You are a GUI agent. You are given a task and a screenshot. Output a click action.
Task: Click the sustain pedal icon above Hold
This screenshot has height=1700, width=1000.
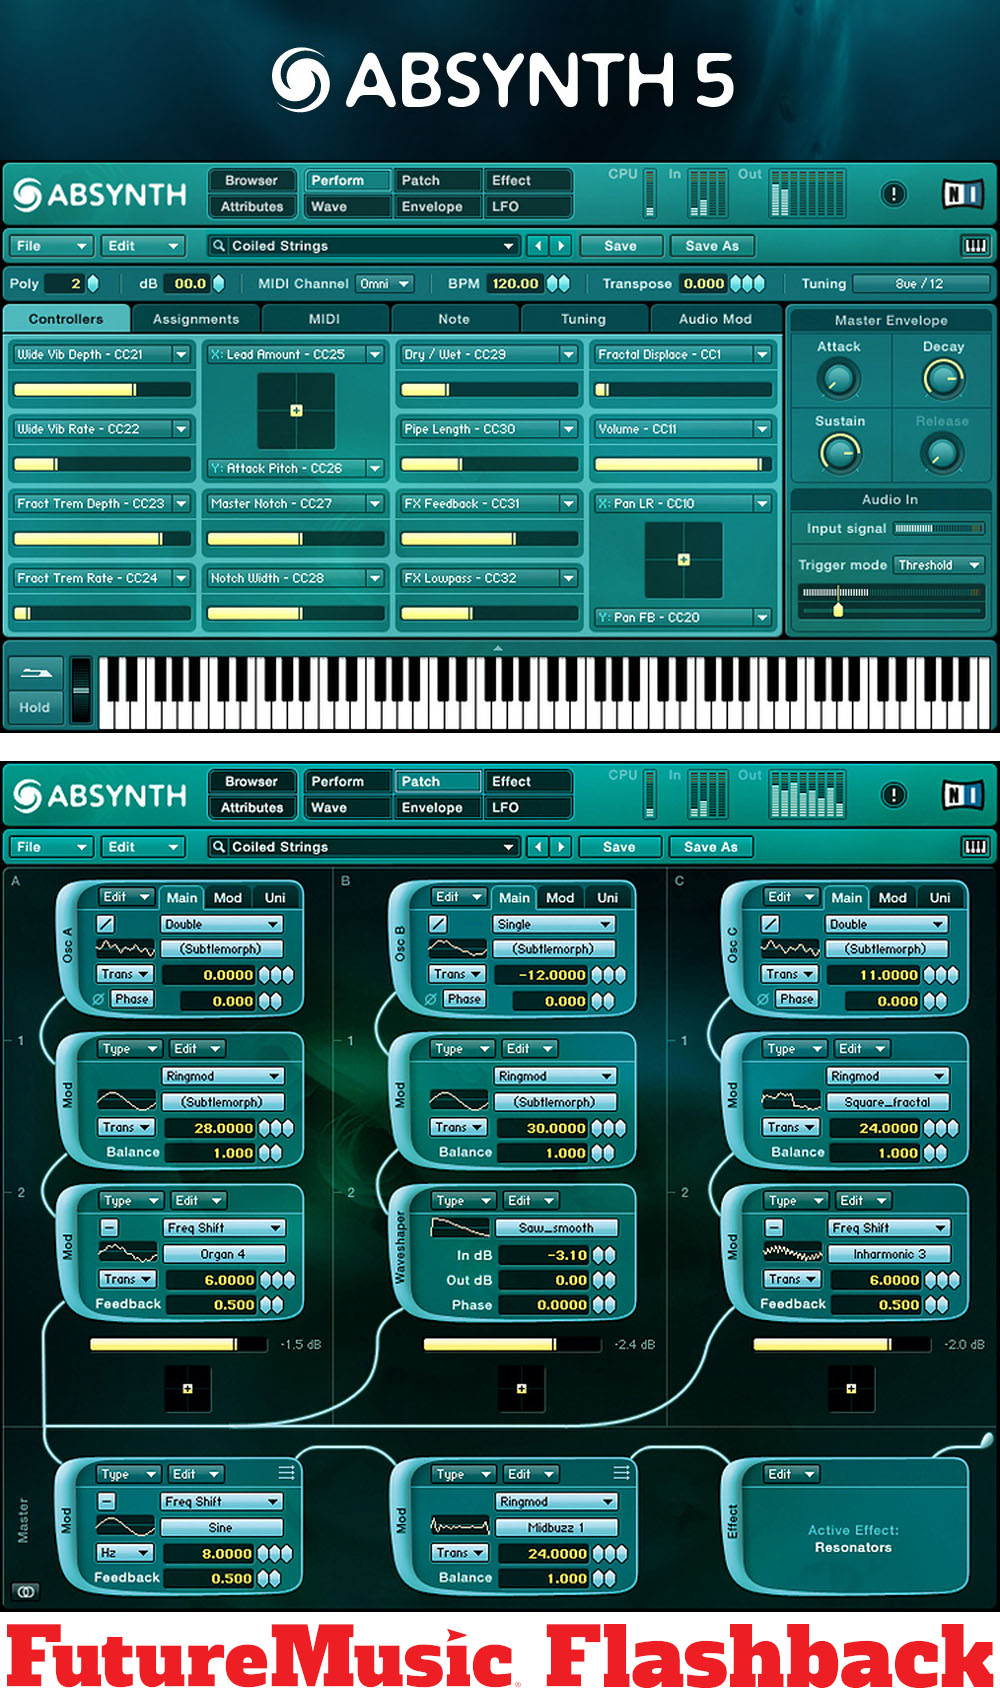[35, 672]
